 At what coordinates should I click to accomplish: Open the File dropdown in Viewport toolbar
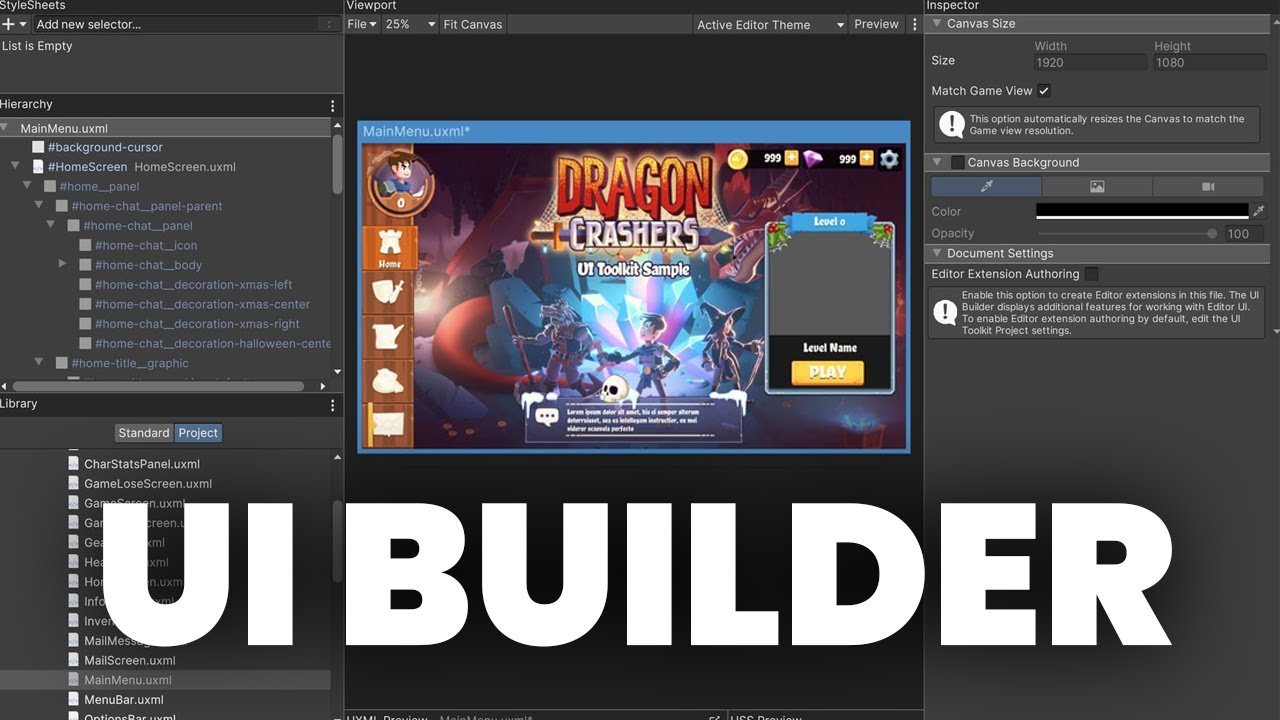point(362,25)
